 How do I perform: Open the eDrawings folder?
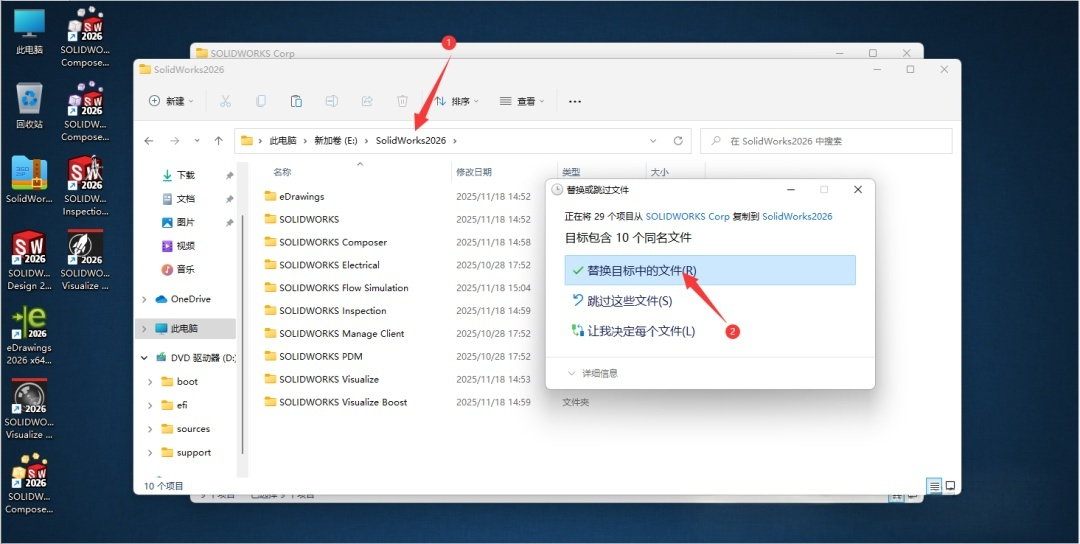[x=302, y=196]
